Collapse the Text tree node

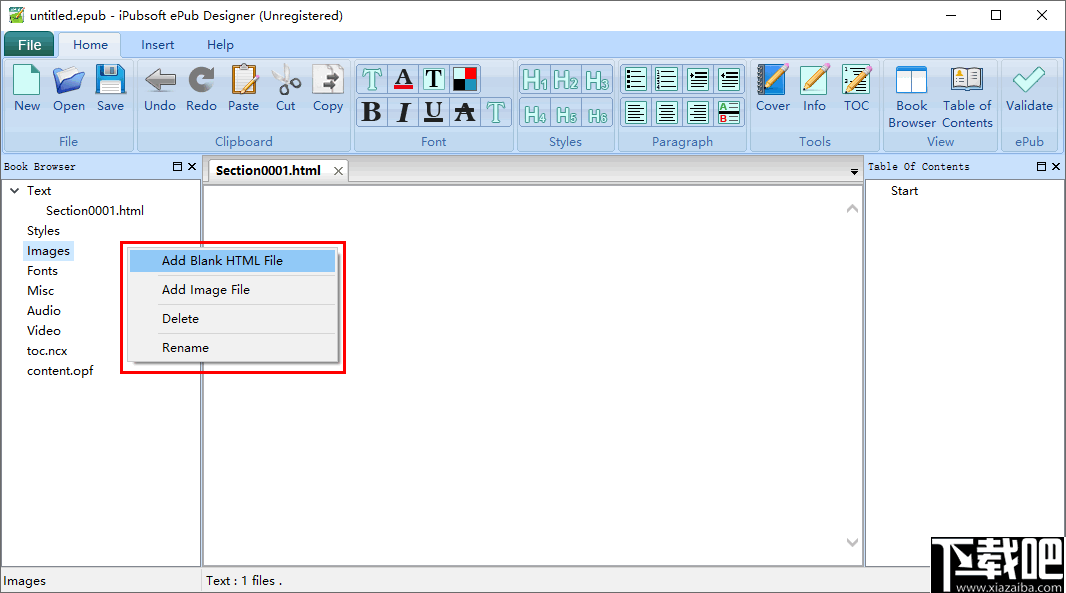15,190
